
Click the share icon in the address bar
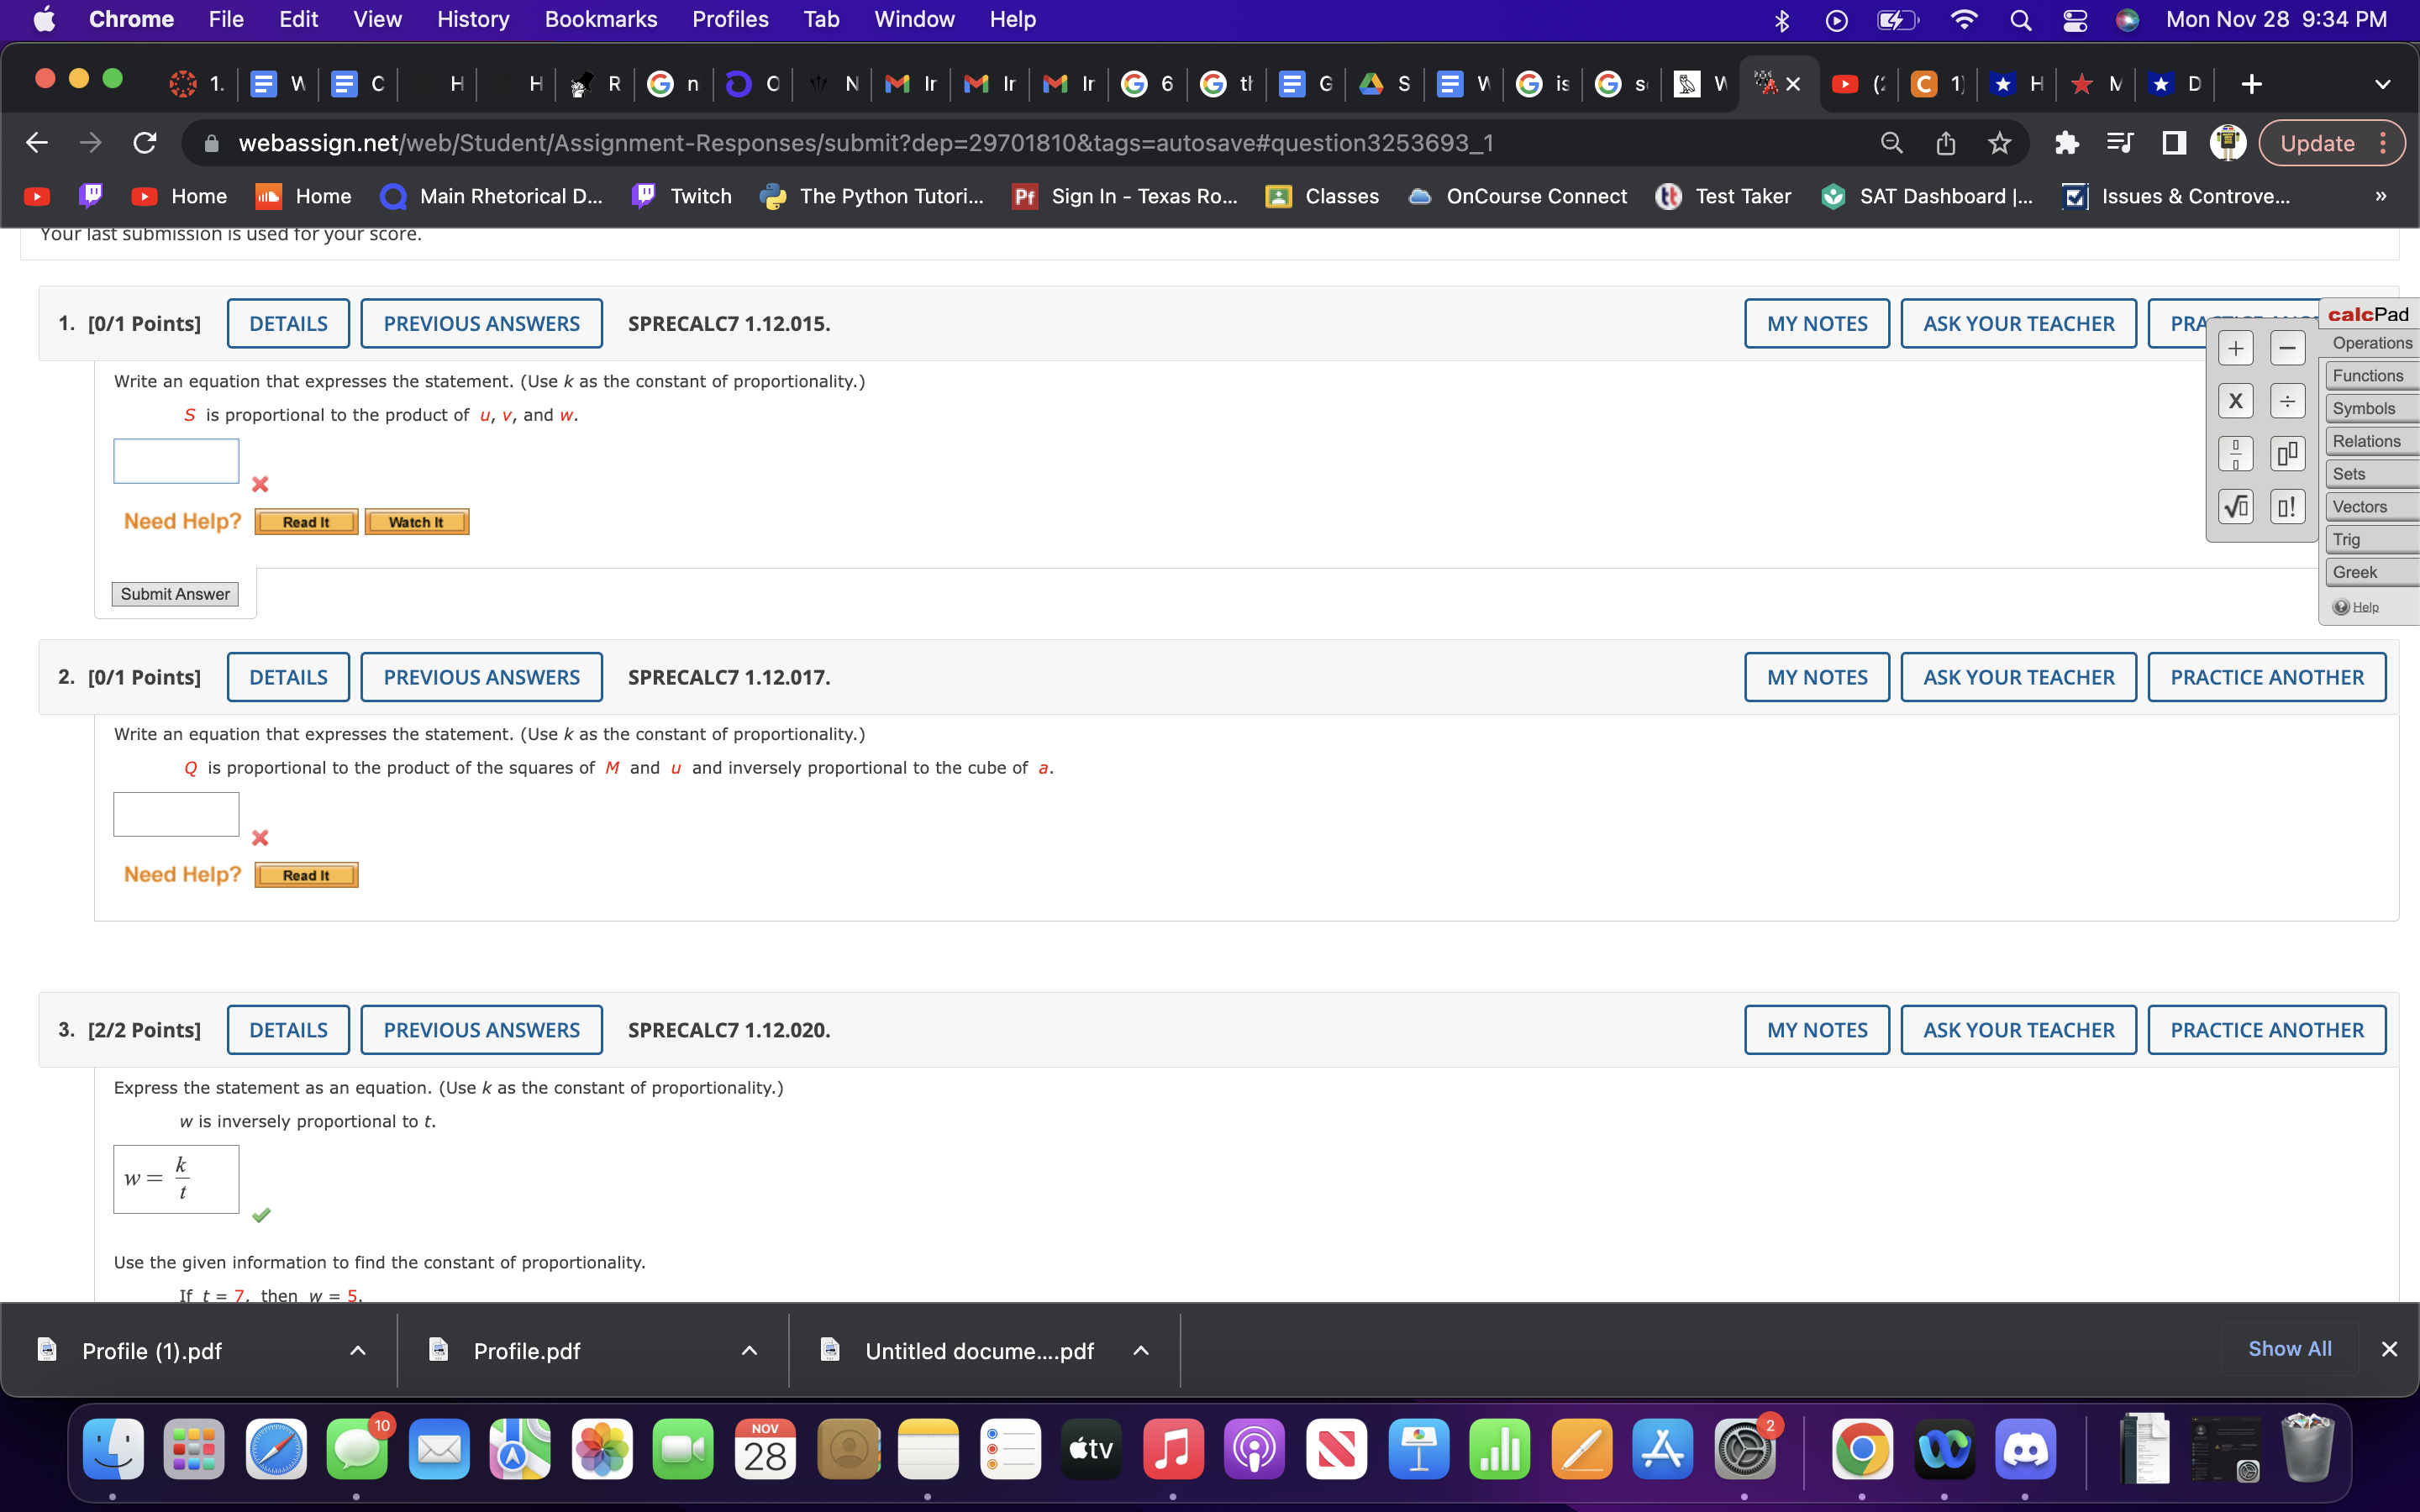click(1944, 142)
